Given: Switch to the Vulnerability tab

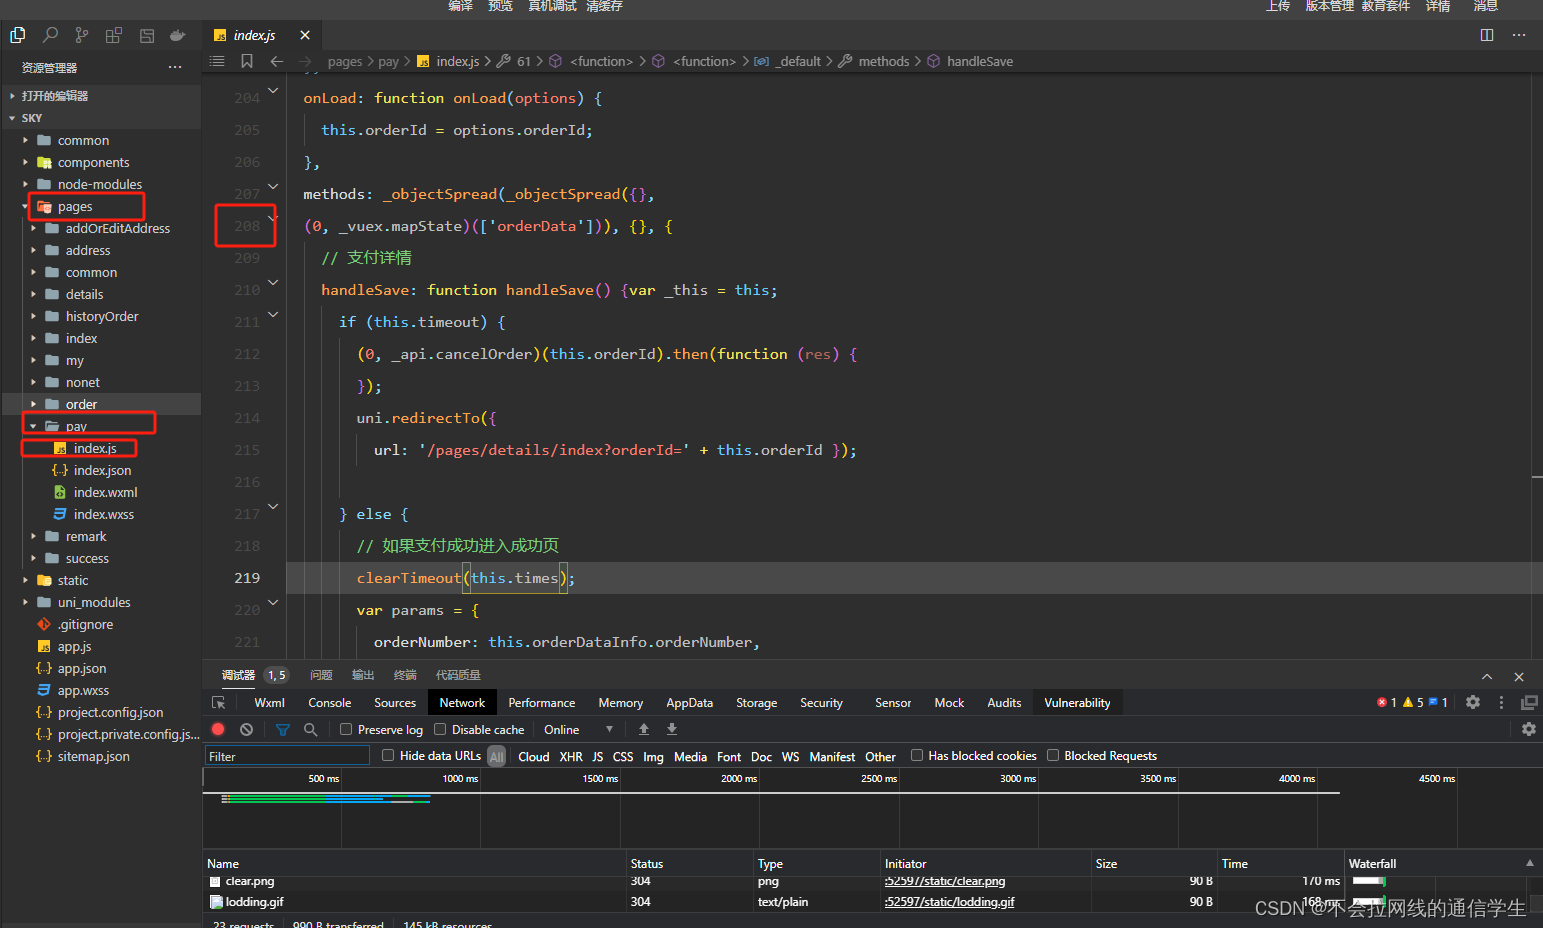Looking at the screenshot, I should click(x=1078, y=703).
